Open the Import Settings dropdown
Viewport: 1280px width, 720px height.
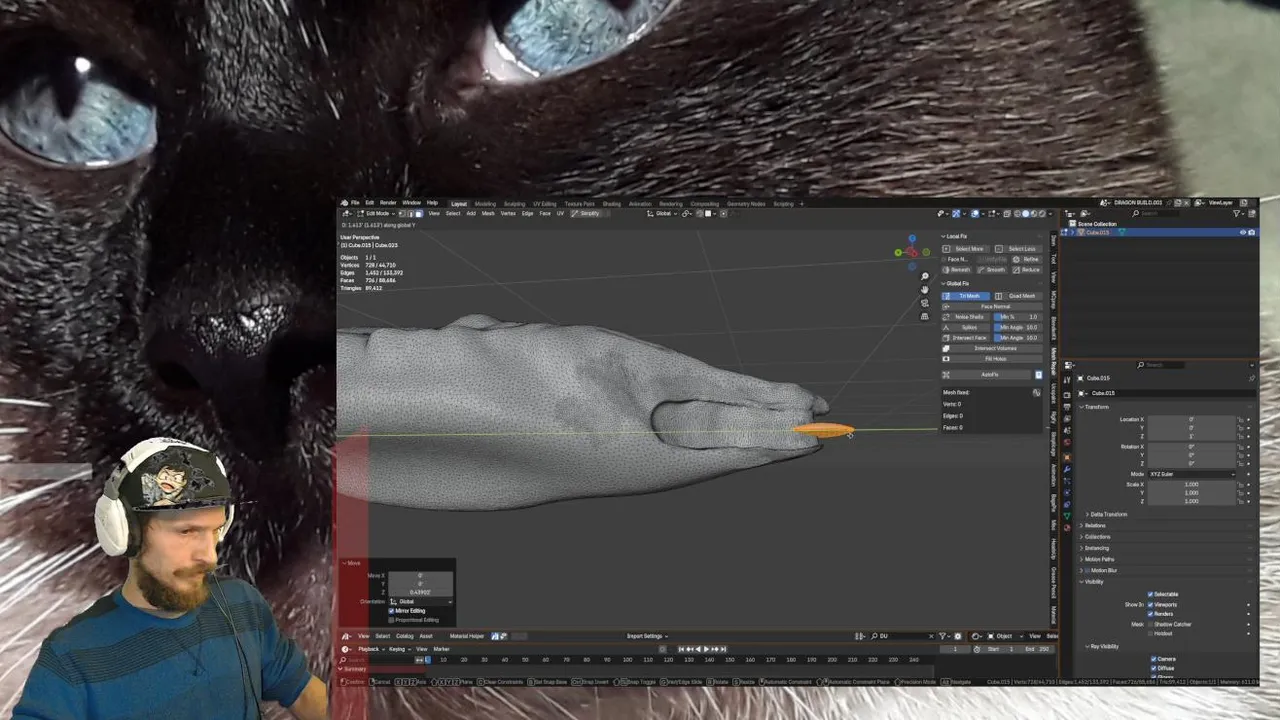tap(646, 636)
